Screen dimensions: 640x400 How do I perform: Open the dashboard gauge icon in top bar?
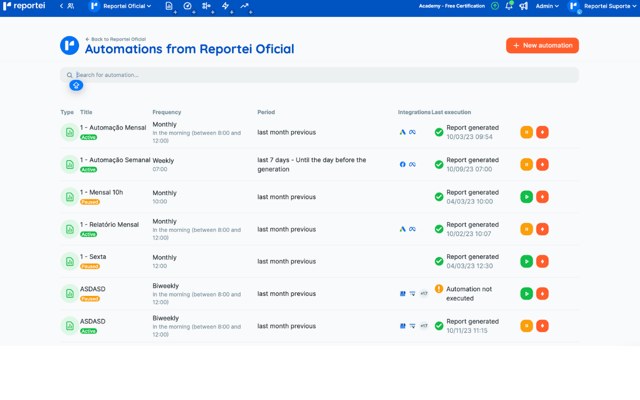pyautogui.click(x=188, y=6)
